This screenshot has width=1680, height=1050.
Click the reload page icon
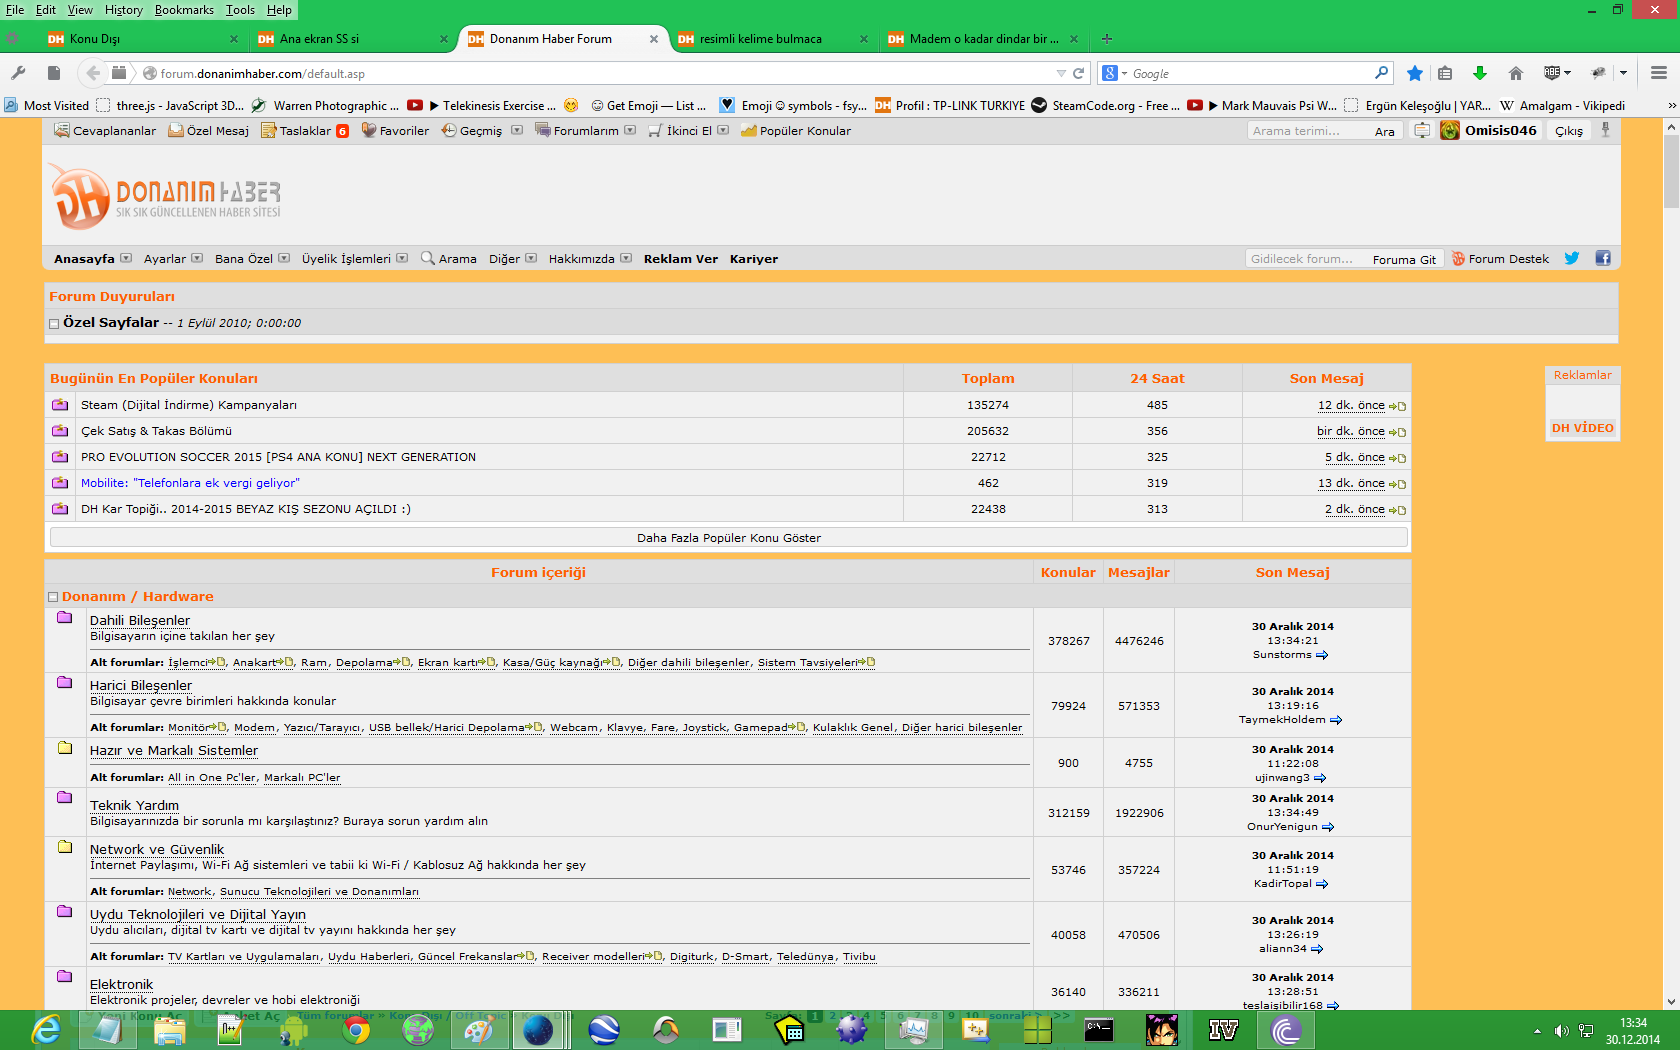[x=1079, y=73]
